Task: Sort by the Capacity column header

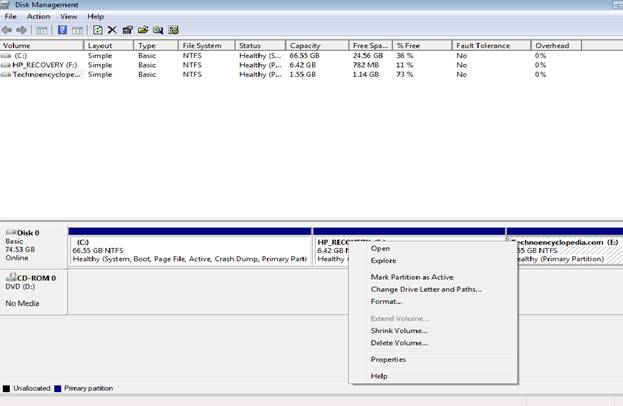Action: coord(317,45)
